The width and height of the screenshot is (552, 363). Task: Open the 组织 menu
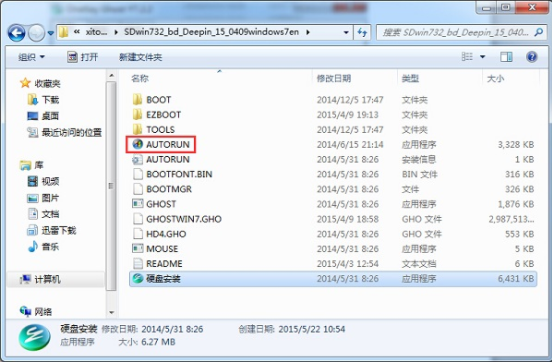tap(31, 57)
